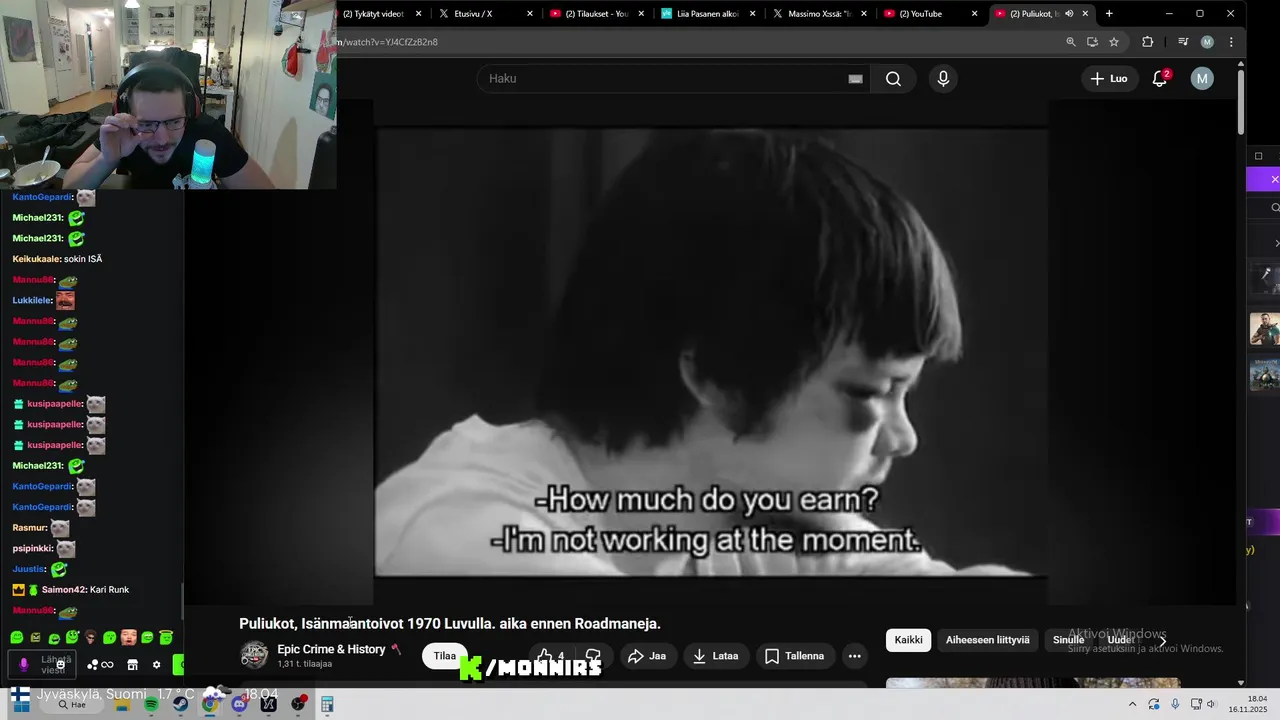This screenshot has width=1280, height=720.
Task: Close the Massimo Xssä tab
Action: tap(864, 14)
